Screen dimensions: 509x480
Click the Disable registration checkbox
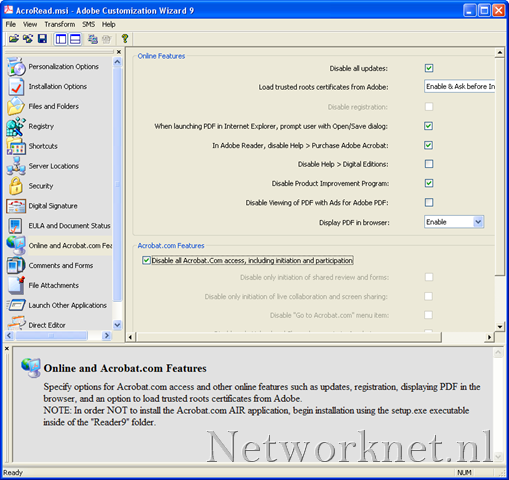coord(429,107)
